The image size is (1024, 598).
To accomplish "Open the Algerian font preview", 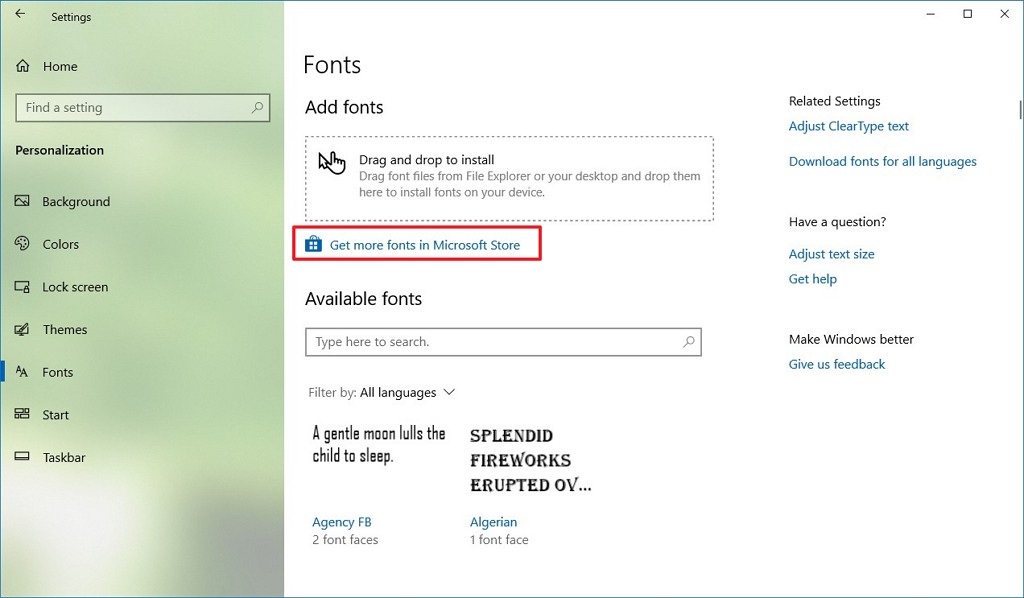I will click(x=530, y=460).
